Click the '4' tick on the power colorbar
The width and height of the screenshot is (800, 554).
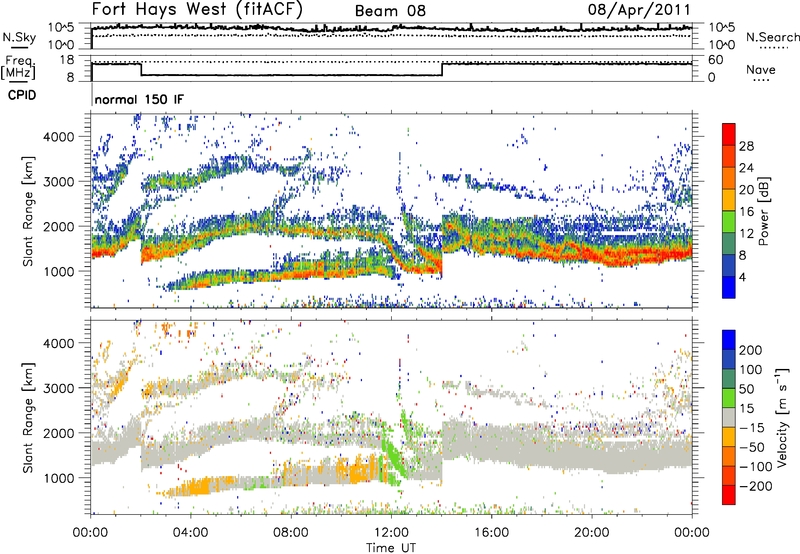coord(742,277)
